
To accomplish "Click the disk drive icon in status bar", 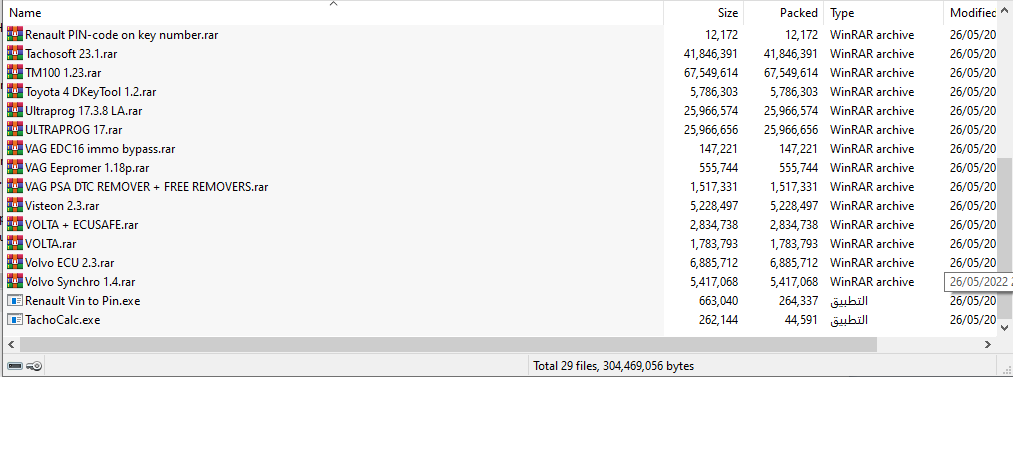I will (x=15, y=366).
